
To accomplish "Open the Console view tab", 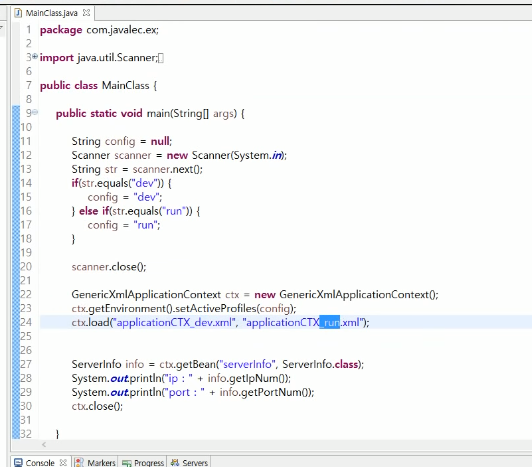I will (40, 462).
